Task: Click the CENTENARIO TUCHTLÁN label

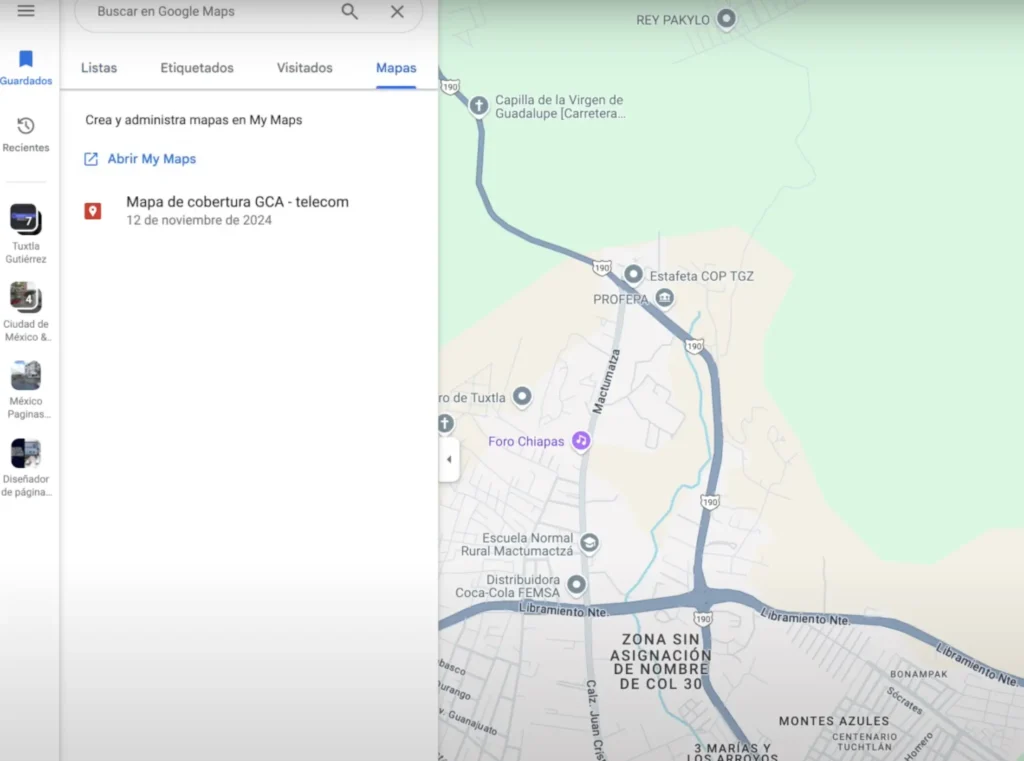Action: pos(864,741)
